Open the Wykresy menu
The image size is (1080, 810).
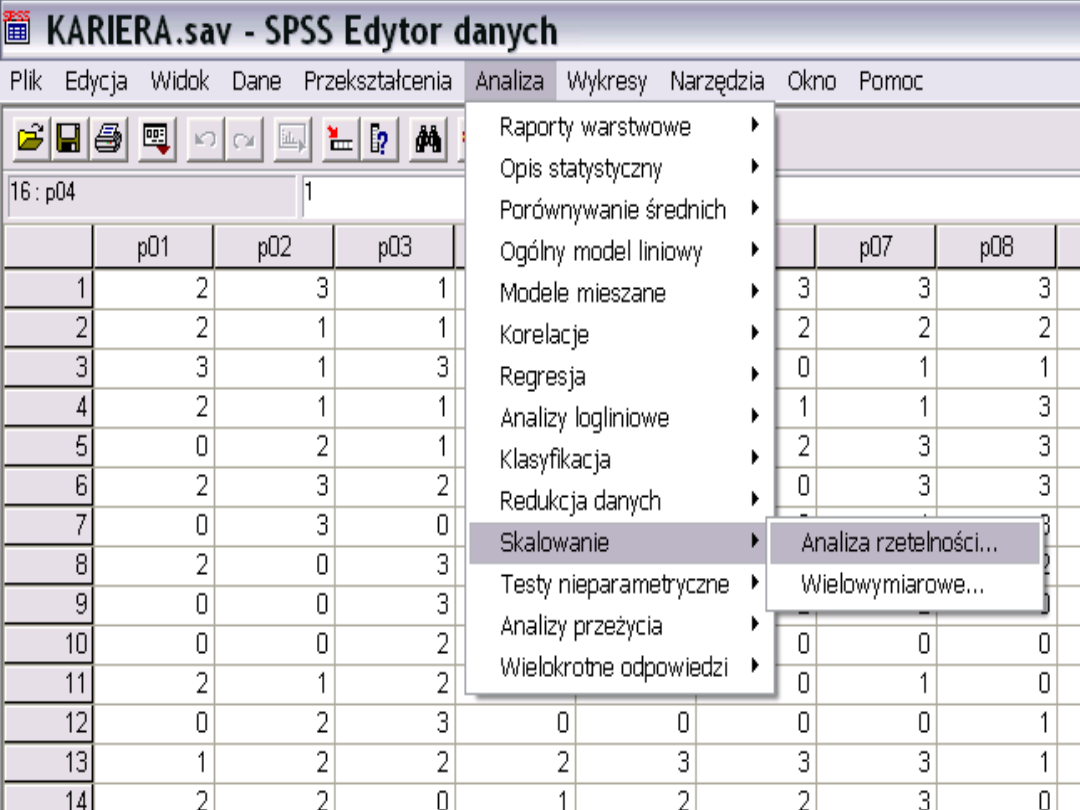coord(606,81)
